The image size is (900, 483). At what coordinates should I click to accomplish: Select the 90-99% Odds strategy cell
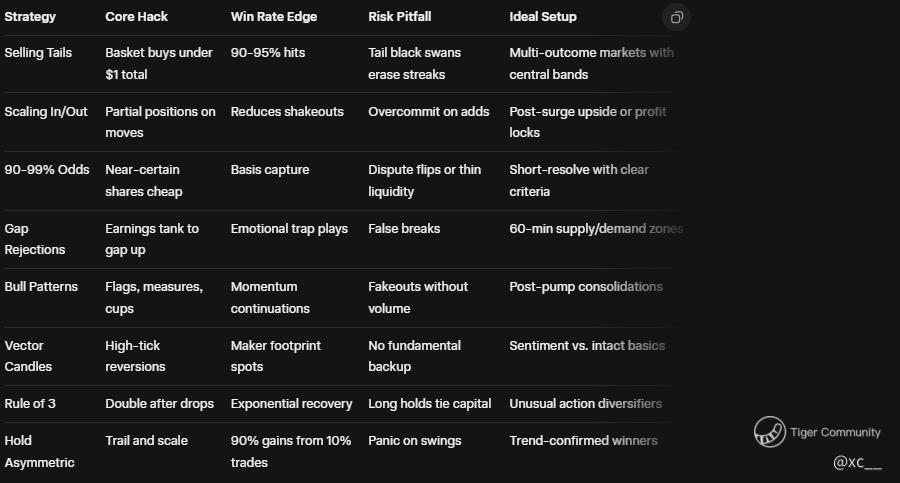(47, 170)
